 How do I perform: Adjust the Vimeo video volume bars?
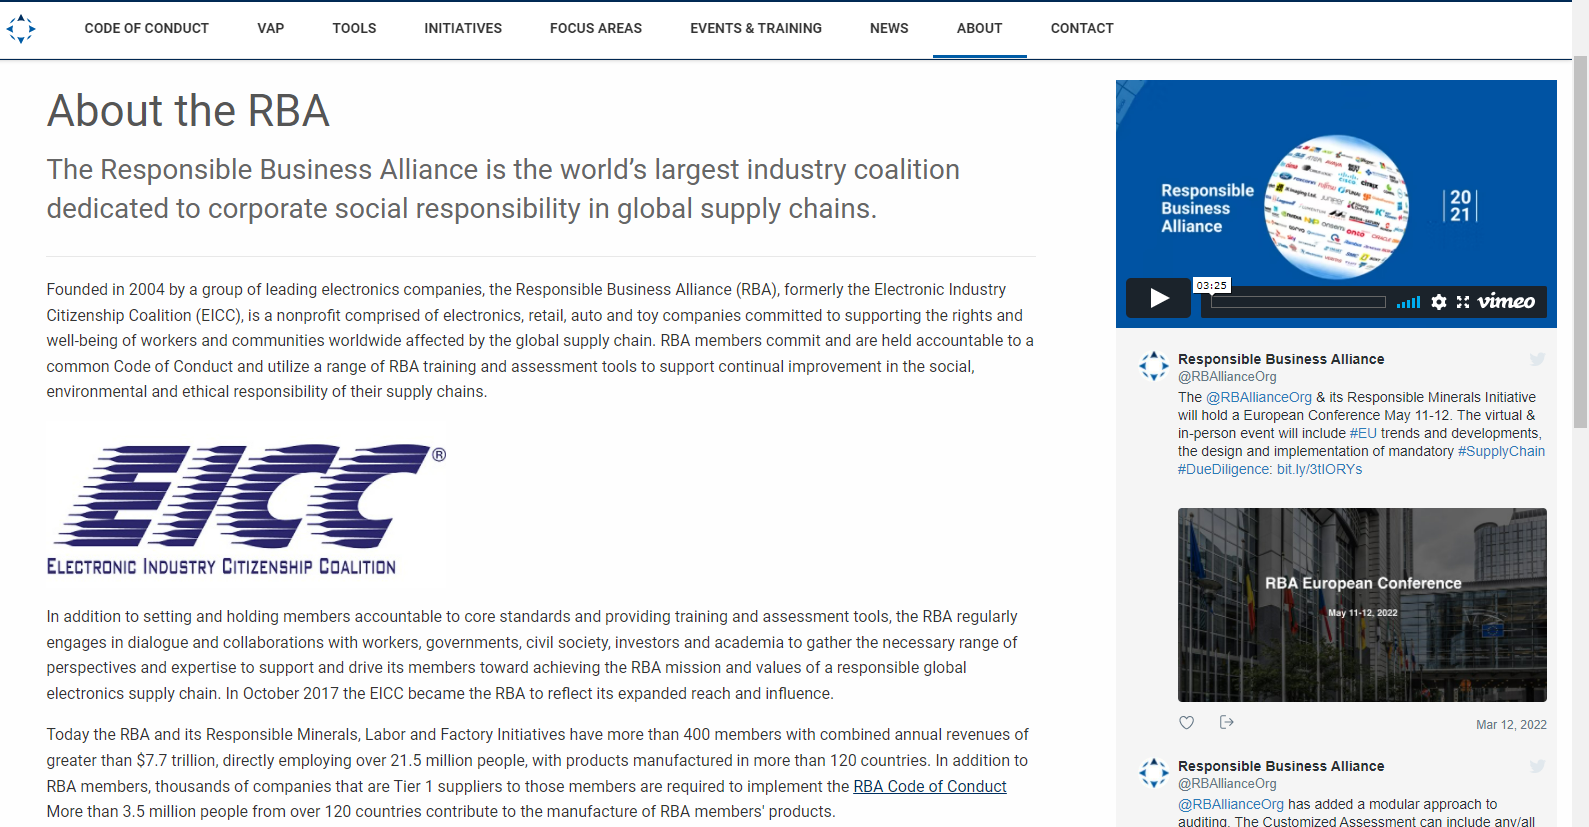click(x=1409, y=302)
